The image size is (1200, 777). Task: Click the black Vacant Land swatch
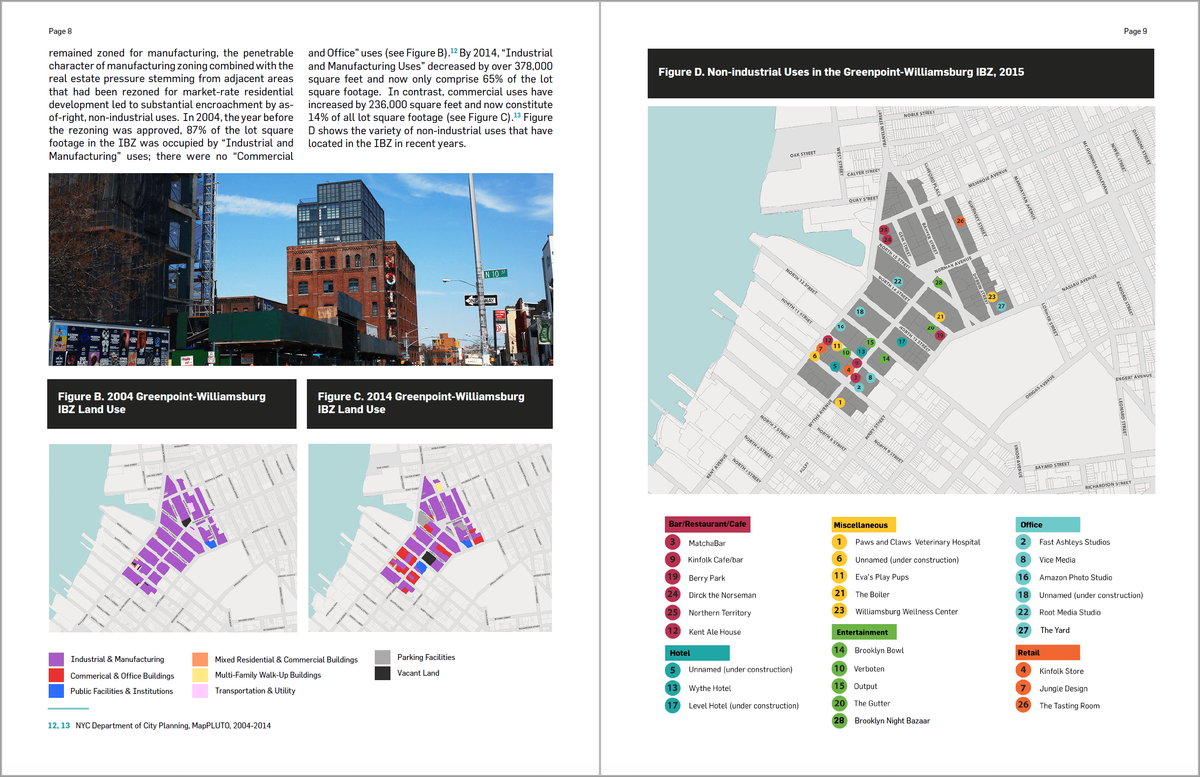point(382,673)
